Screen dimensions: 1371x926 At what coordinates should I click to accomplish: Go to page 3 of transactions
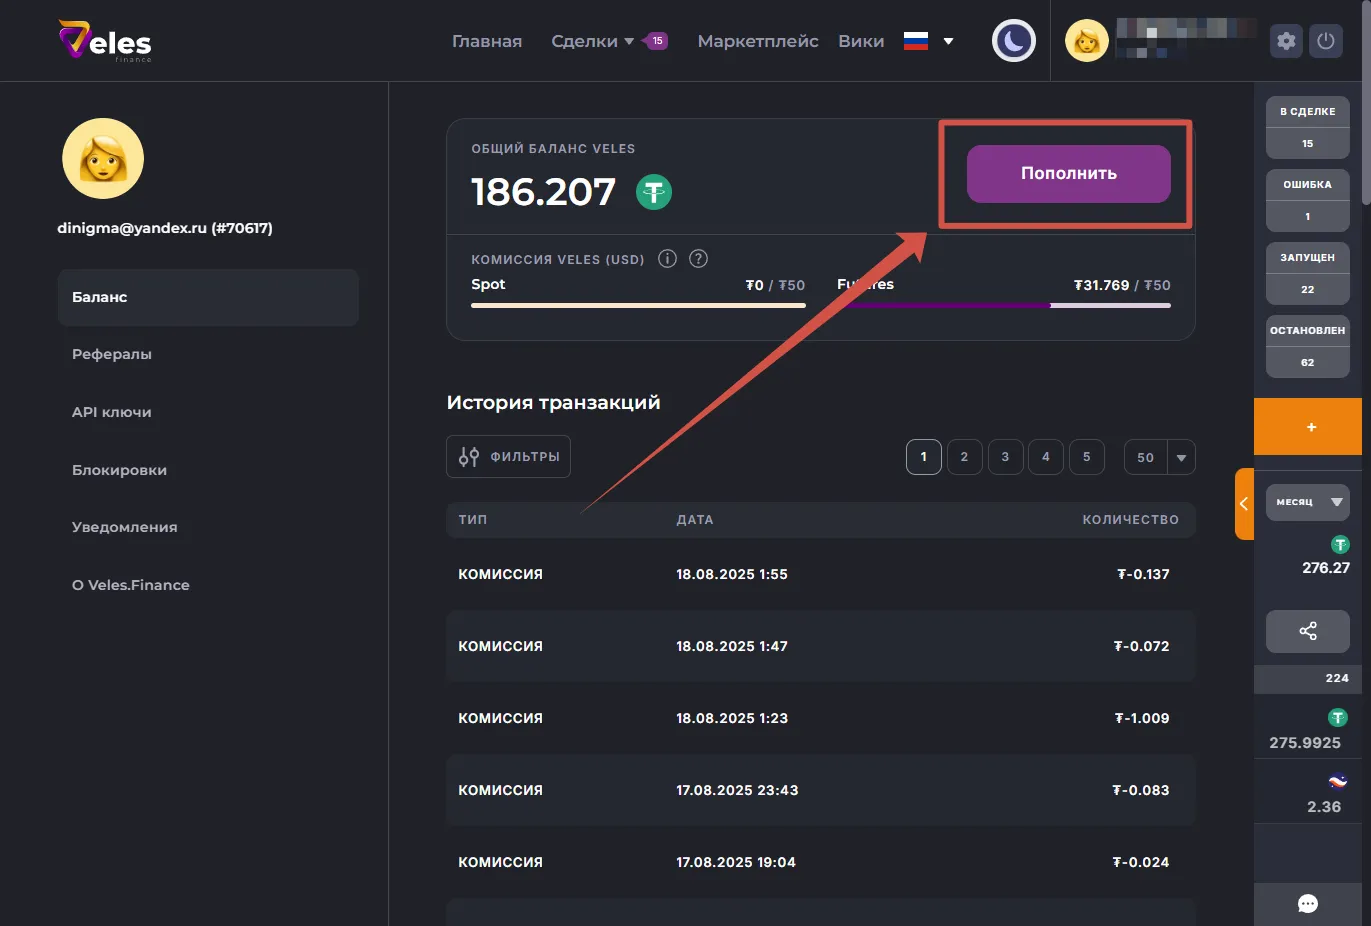[x=1005, y=457]
